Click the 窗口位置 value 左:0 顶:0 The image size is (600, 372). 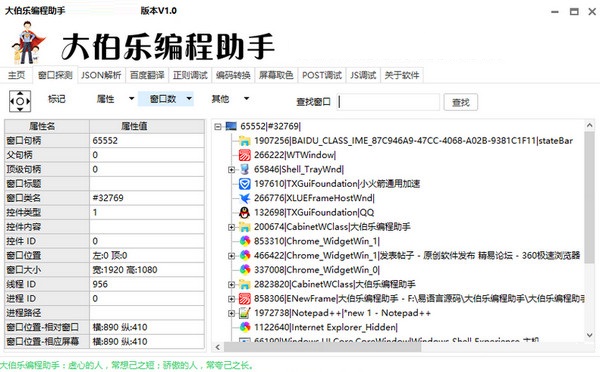click(147, 255)
